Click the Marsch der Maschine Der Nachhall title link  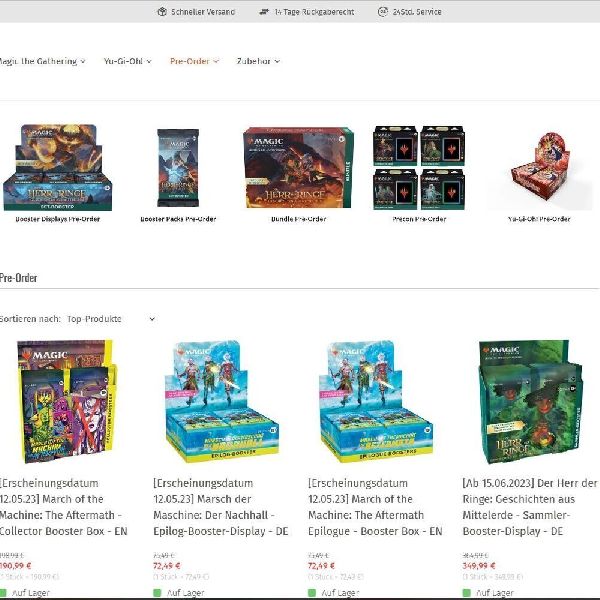[x=221, y=507]
